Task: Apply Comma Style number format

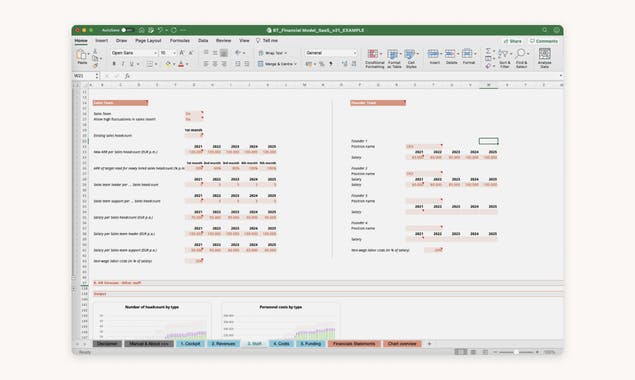Action: 331,64
